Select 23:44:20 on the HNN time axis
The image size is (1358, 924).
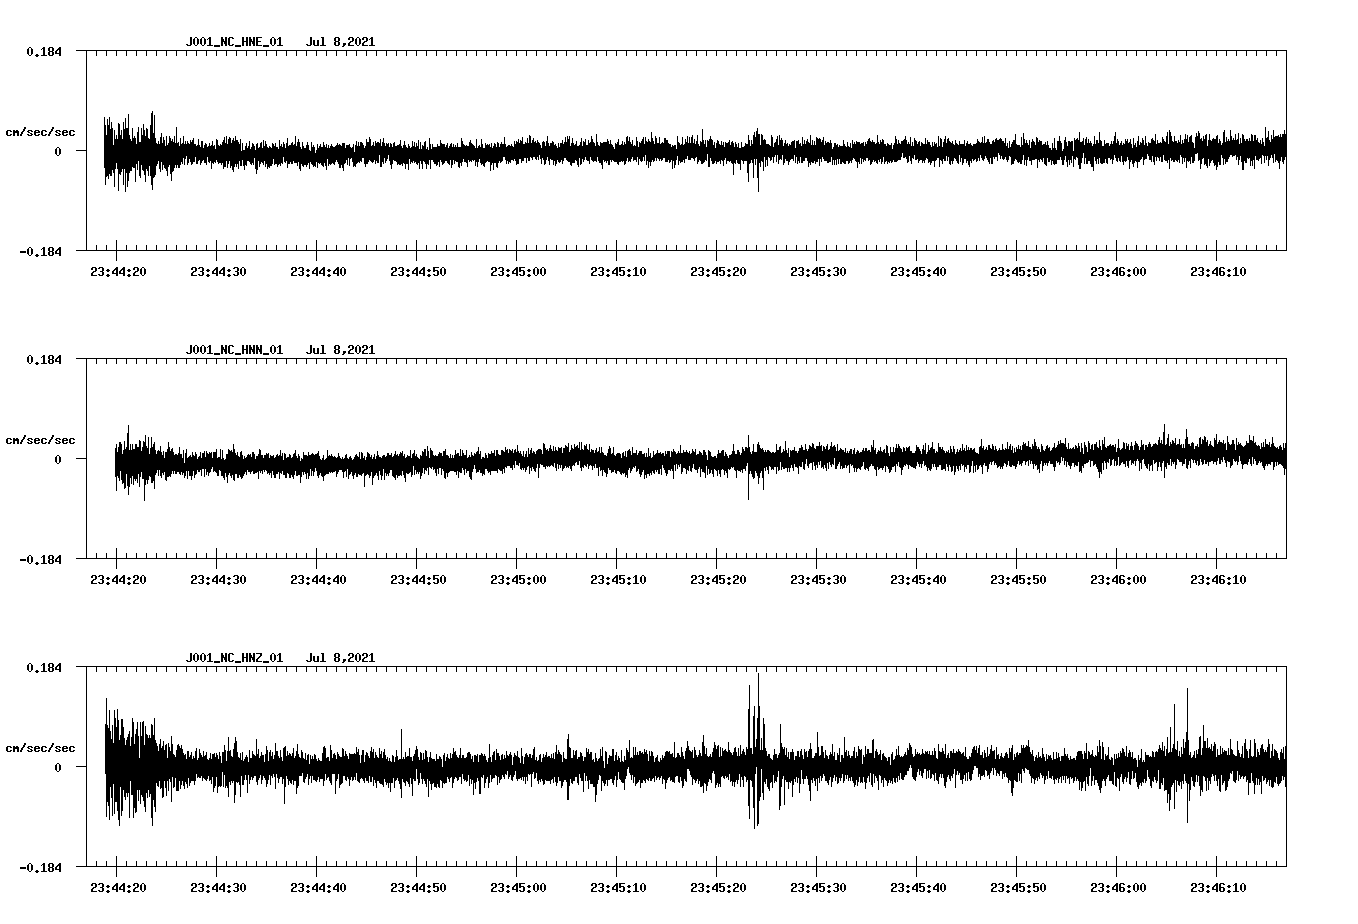click(118, 579)
